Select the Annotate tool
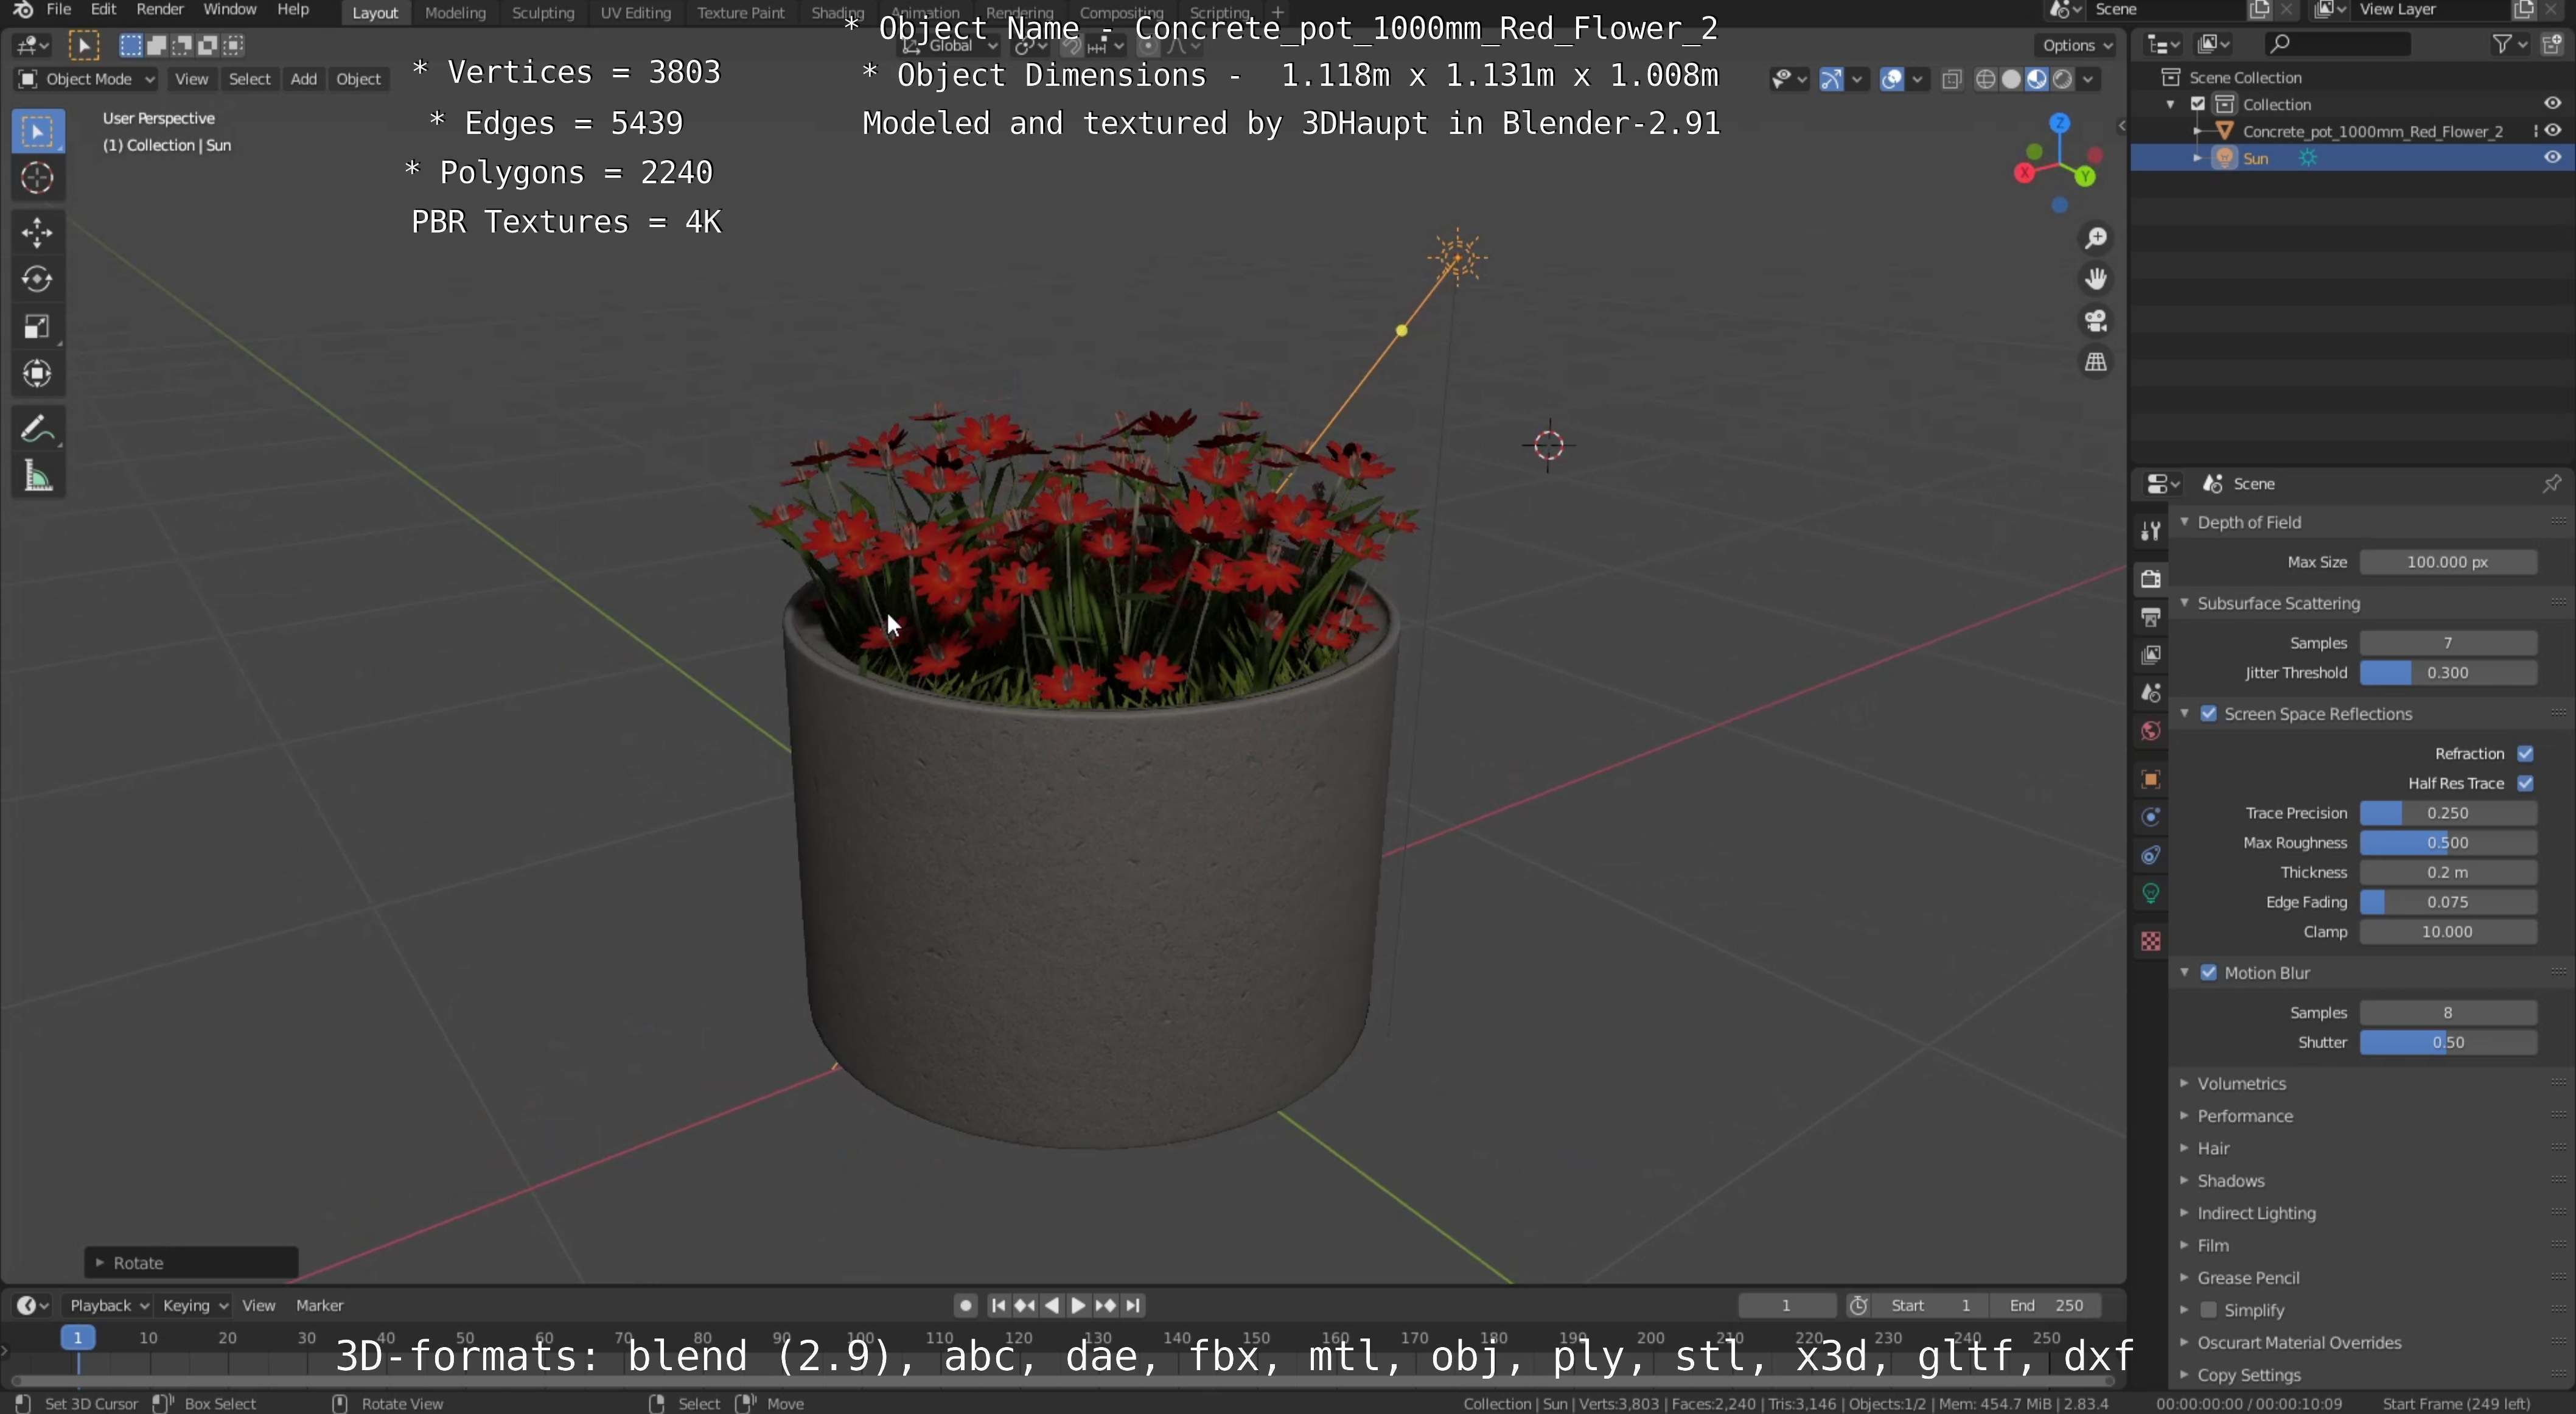 (x=38, y=430)
